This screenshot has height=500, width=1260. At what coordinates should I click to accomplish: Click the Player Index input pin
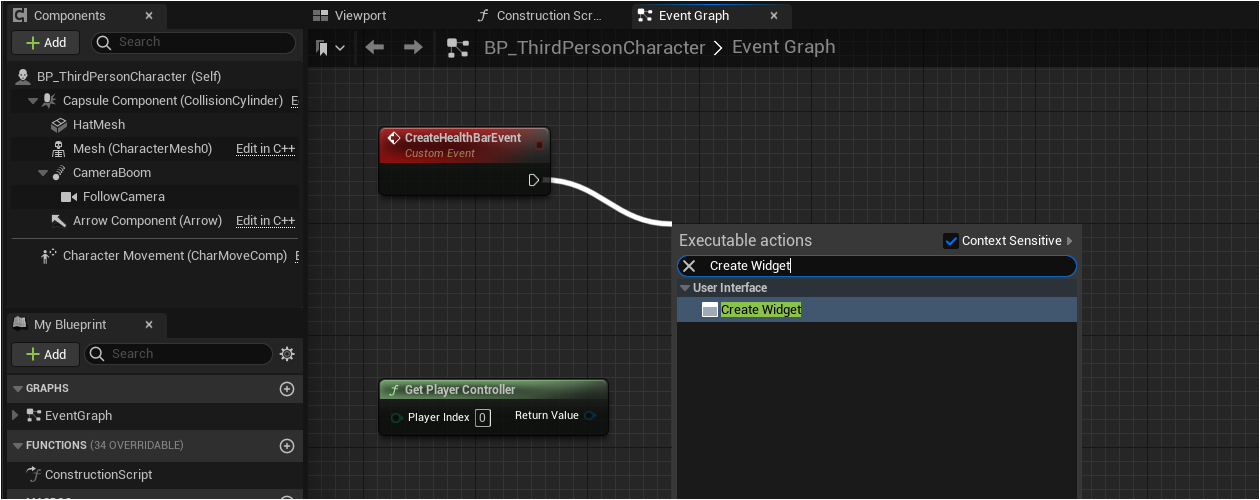click(x=397, y=417)
